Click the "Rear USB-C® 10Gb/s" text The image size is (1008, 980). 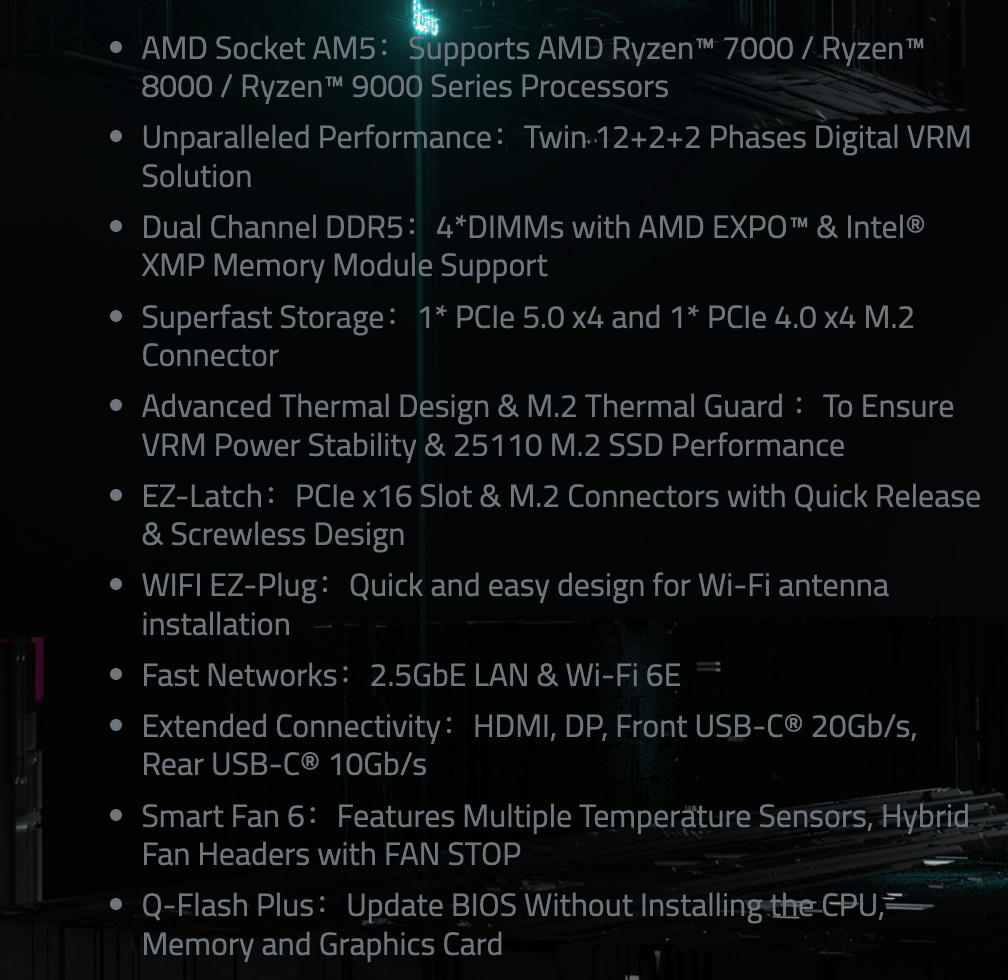click(x=284, y=765)
